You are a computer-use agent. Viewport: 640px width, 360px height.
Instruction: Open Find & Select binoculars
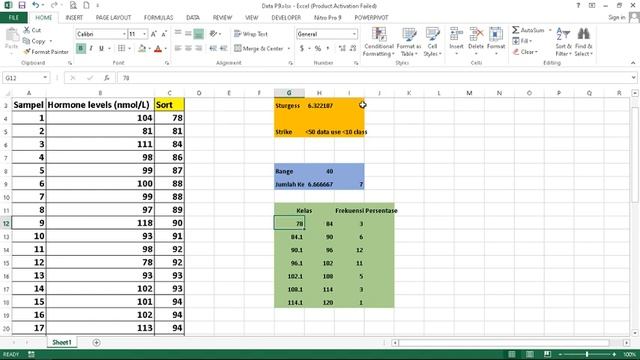pyautogui.click(x=583, y=42)
